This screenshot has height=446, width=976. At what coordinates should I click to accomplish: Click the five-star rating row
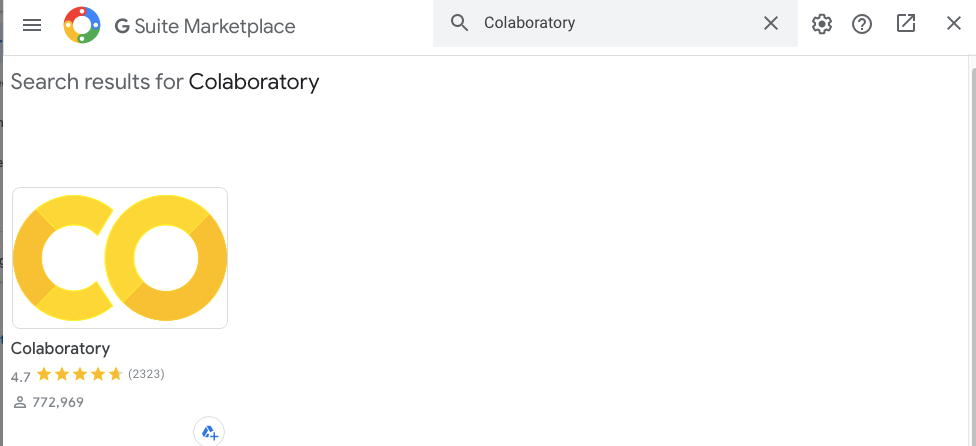[x=80, y=374]
